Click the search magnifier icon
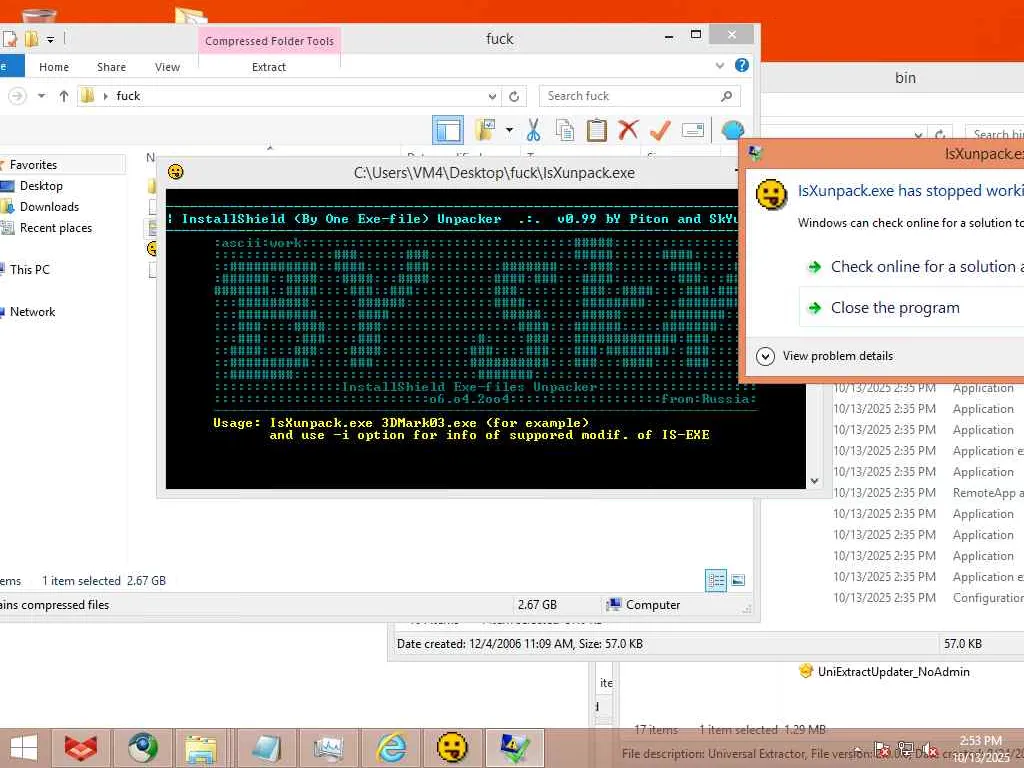 click(x=726, y=96)
